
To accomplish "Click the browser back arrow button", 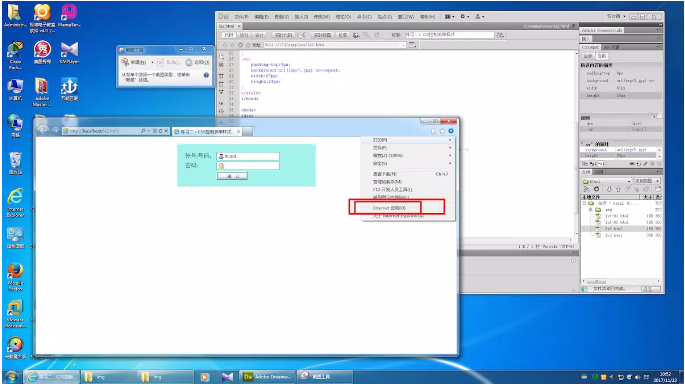I will [43, 130].
